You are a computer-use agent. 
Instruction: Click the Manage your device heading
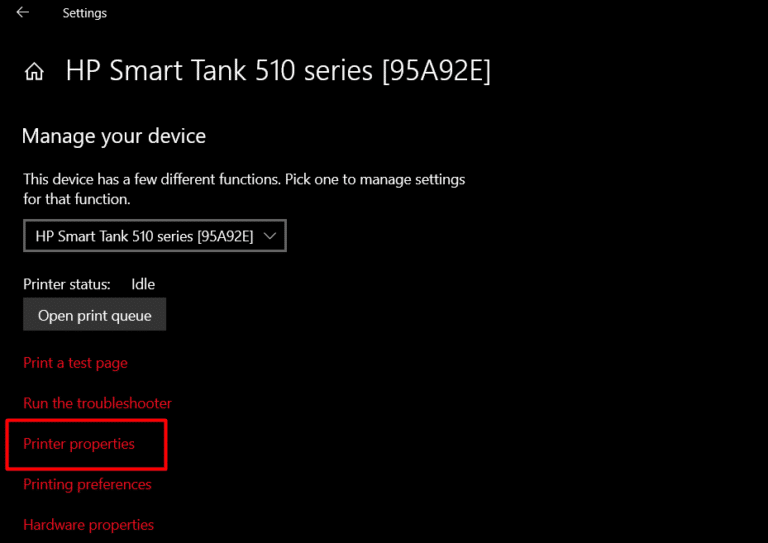click(x=113, y=136)
